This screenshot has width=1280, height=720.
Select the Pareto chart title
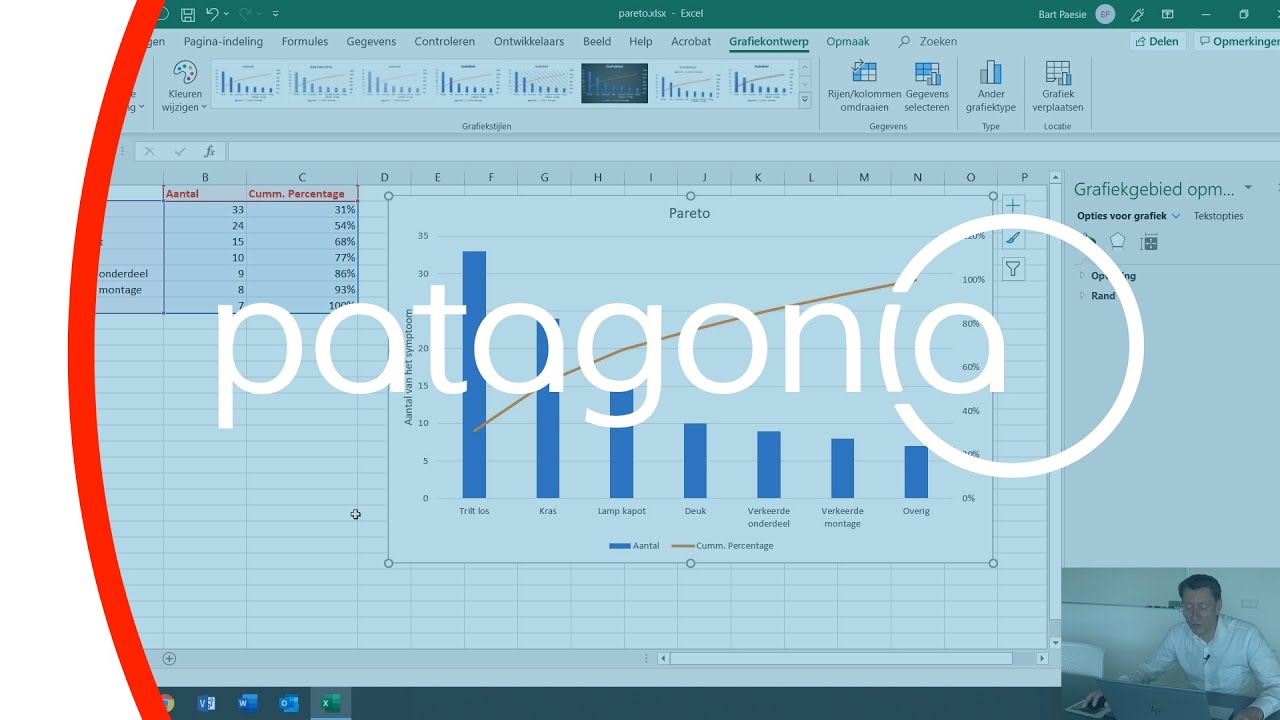689,213
